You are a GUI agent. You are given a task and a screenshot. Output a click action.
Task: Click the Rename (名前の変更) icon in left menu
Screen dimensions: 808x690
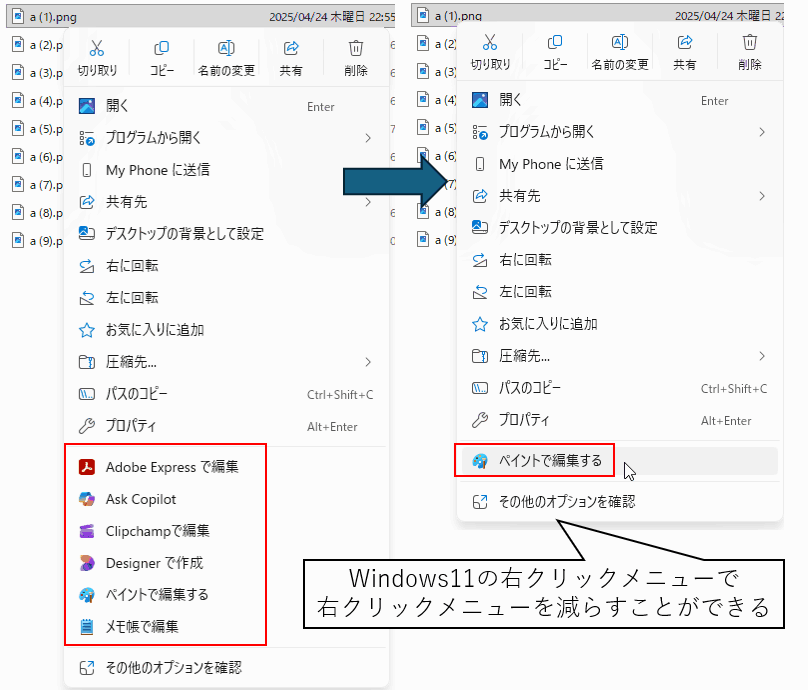click(226, 48)
